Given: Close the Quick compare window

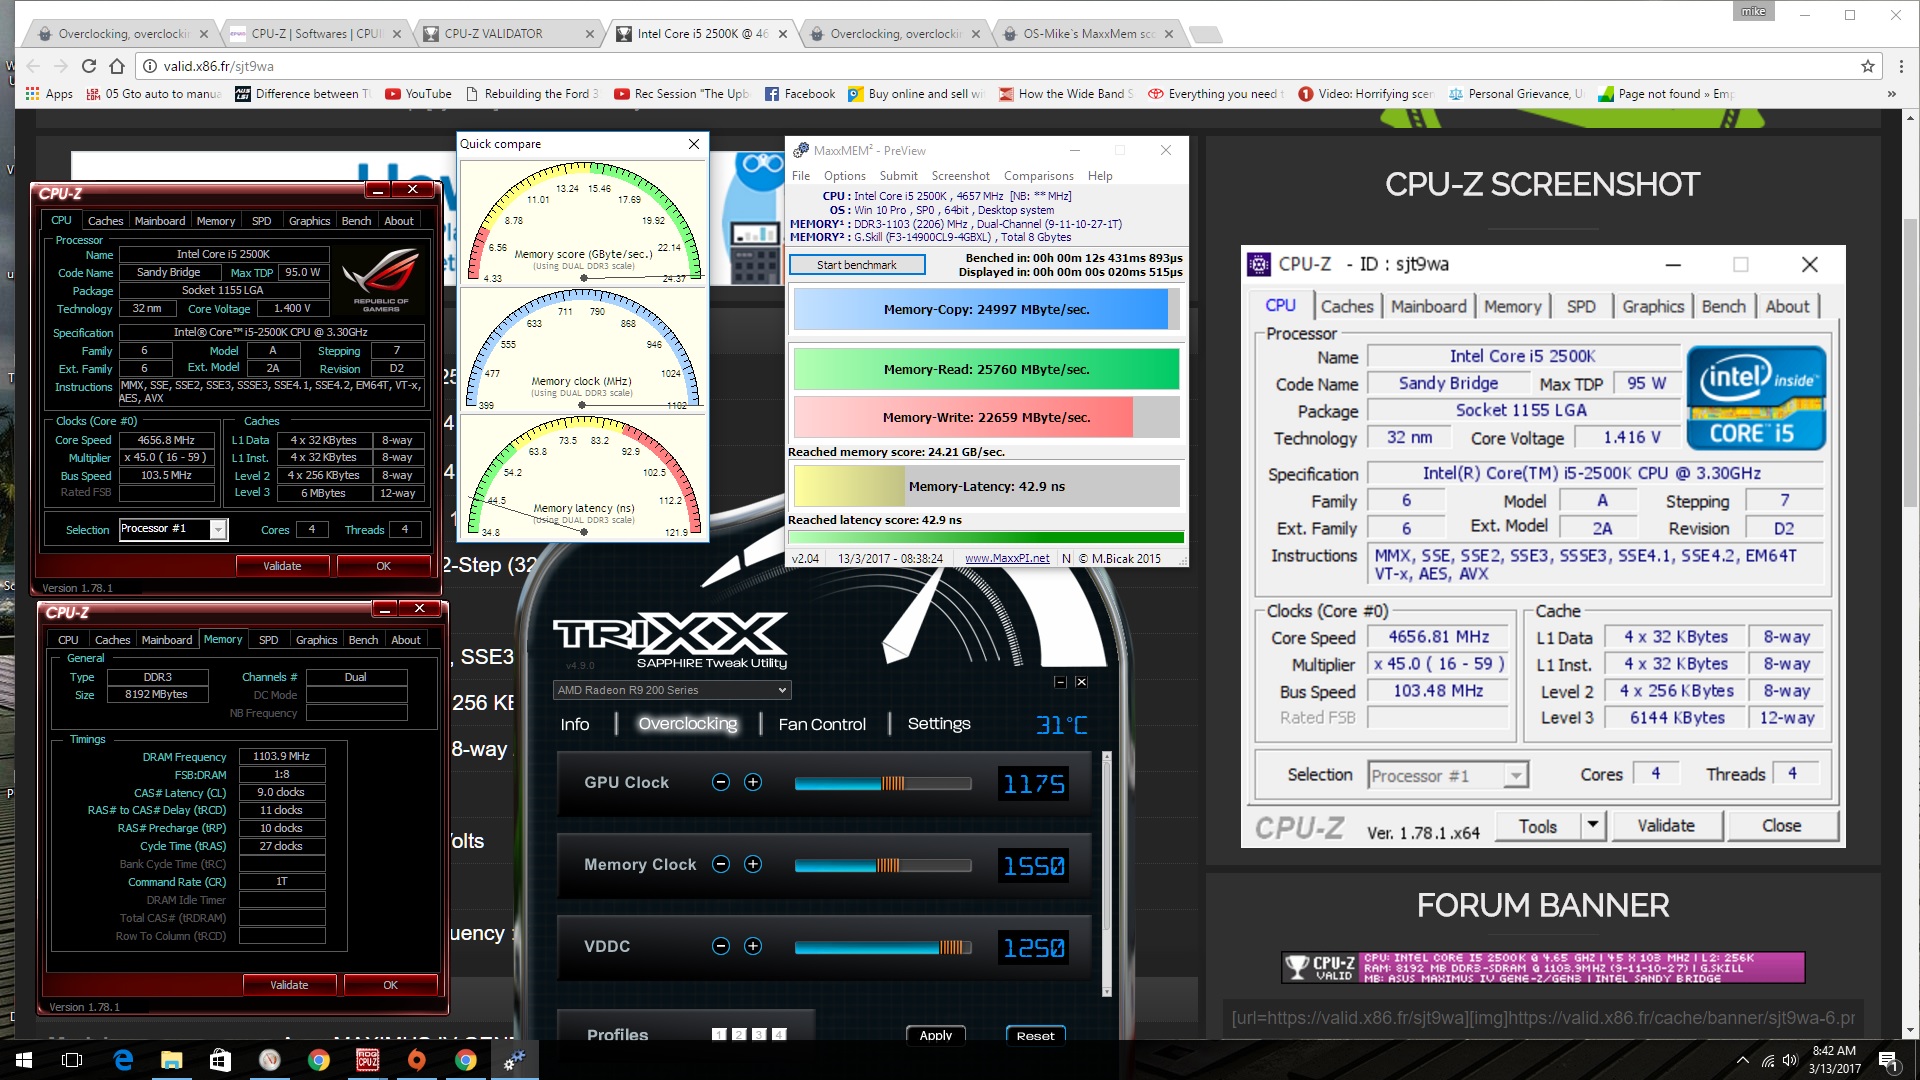Looking at the screenshot, I should 694,144.
